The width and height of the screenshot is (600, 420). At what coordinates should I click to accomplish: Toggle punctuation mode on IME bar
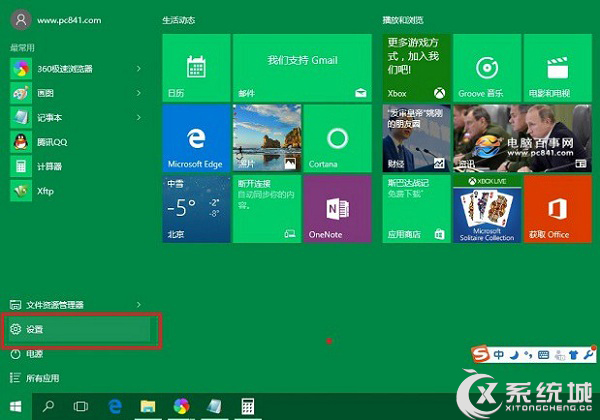(x=528, y=355)
